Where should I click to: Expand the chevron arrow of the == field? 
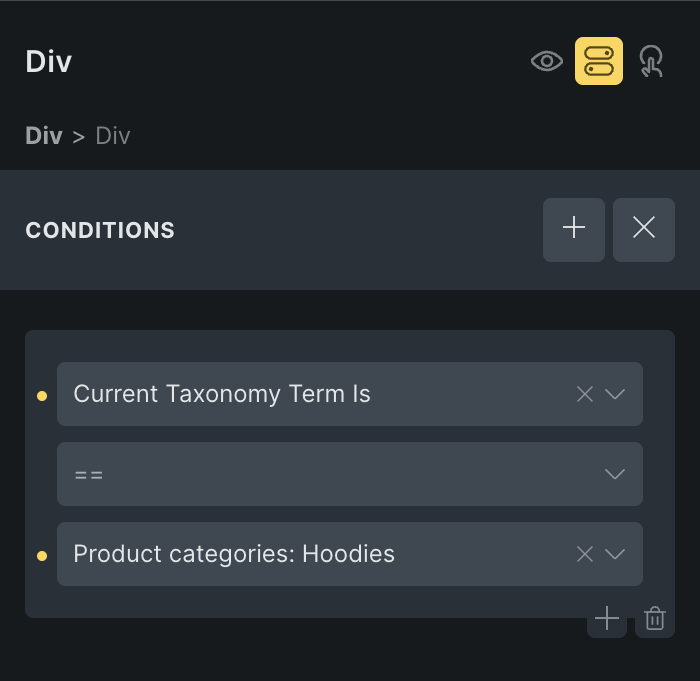pyautogui.click(x=615, y=474)
